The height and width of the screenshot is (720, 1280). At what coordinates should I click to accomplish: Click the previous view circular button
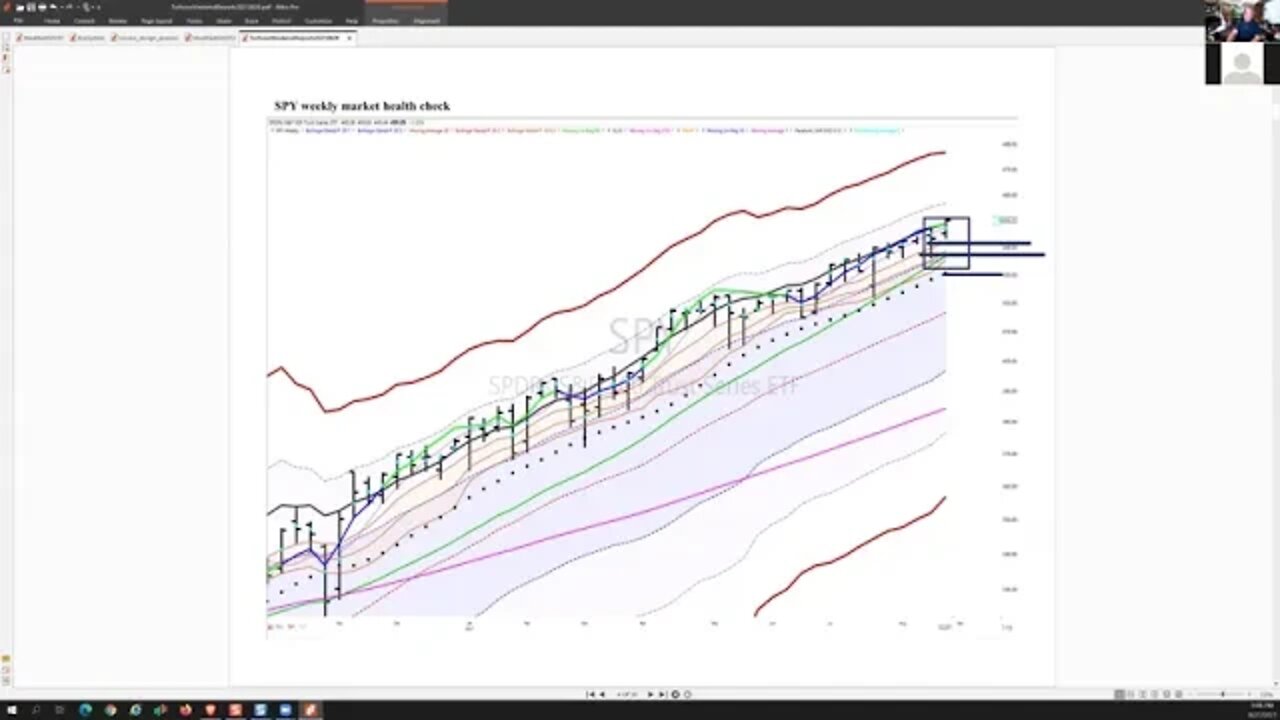(x=675, y=694)
